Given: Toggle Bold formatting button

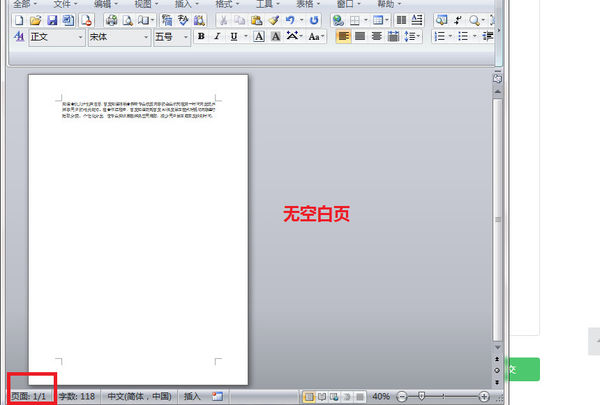Looking at the screenshot, I should tap(201, 36).
